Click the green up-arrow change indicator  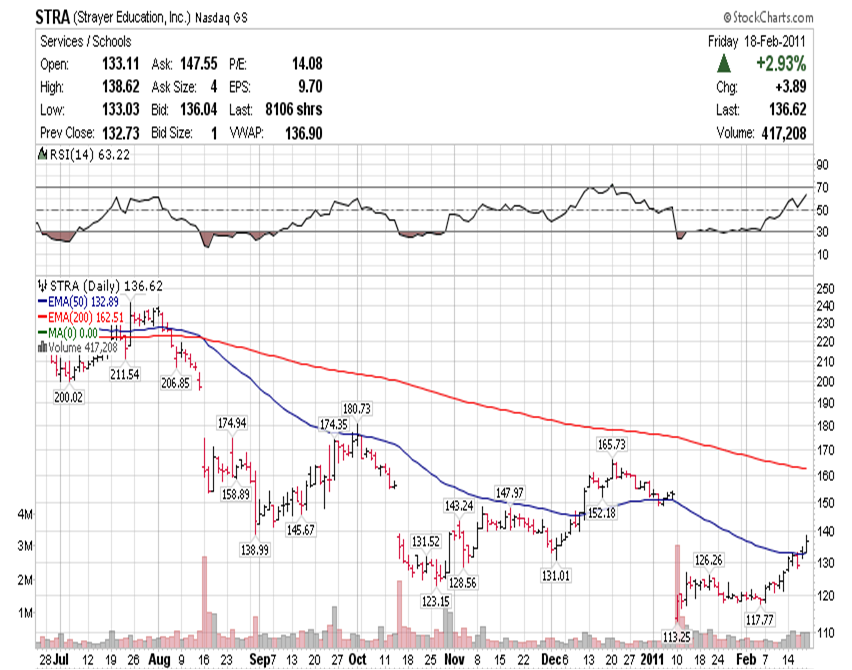tap(724, 64)
